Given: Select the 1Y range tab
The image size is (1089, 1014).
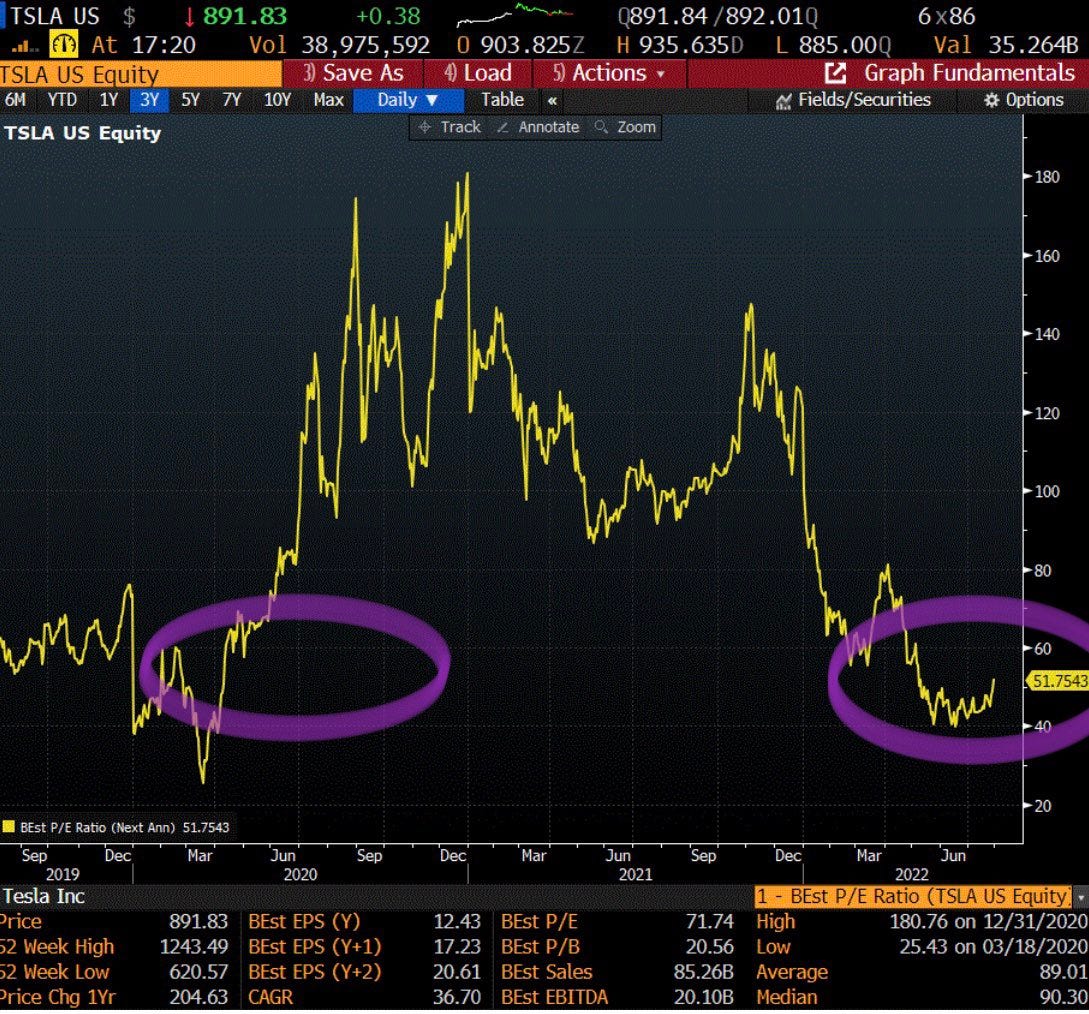Looking at the screenshot, I should point(109,101).
